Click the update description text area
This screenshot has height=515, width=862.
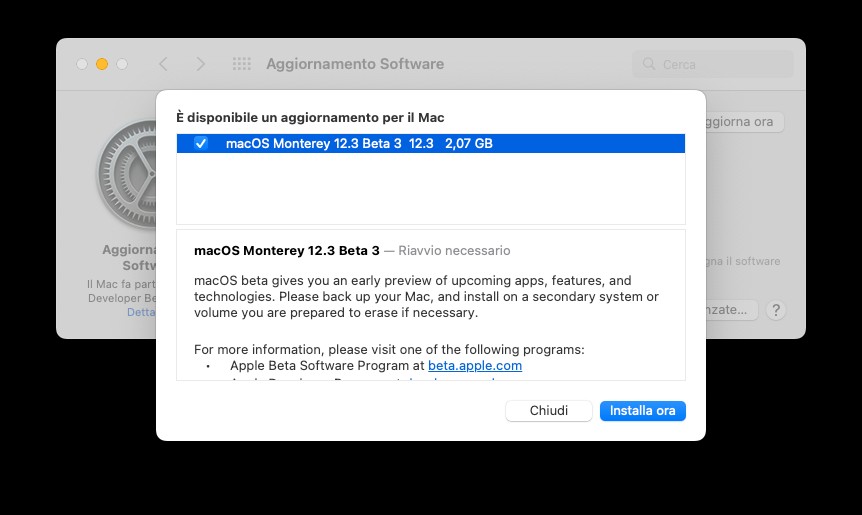pyautogui.click(x=431, y=305)
